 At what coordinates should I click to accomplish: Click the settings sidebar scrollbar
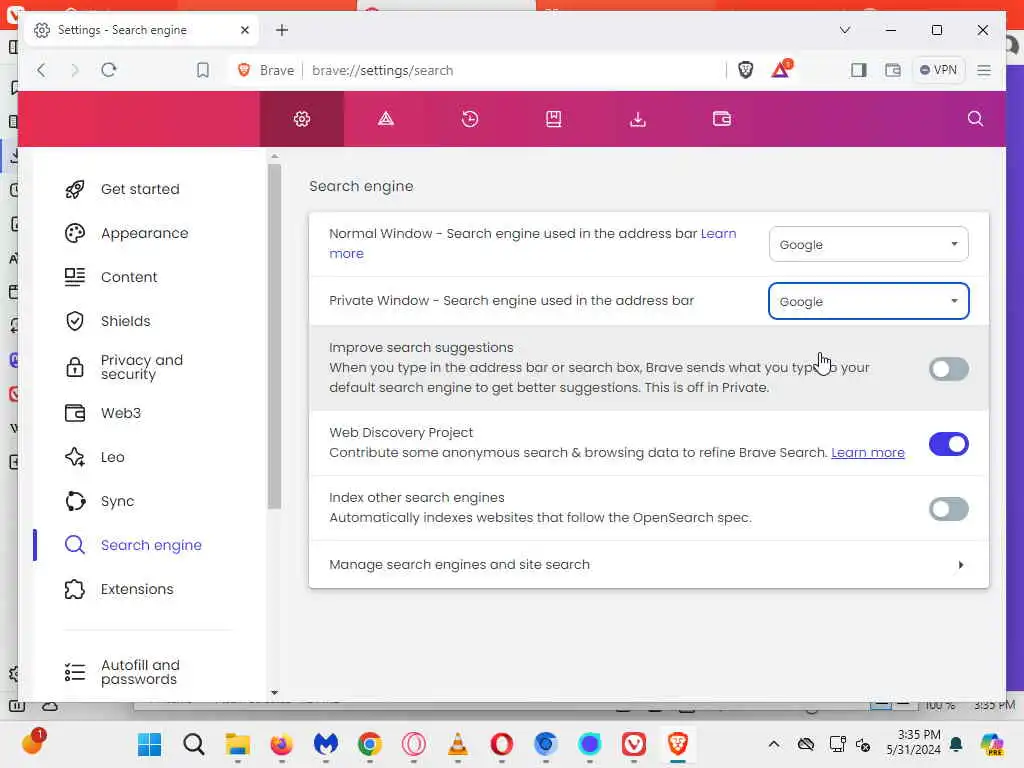pos(274,336)
